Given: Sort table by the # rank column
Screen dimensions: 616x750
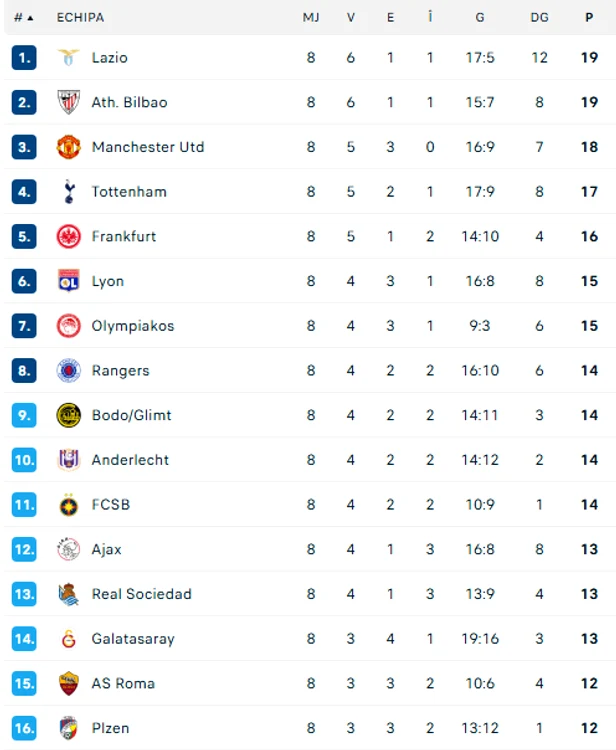Looking at the screenshot, I should tap(23, 18).
